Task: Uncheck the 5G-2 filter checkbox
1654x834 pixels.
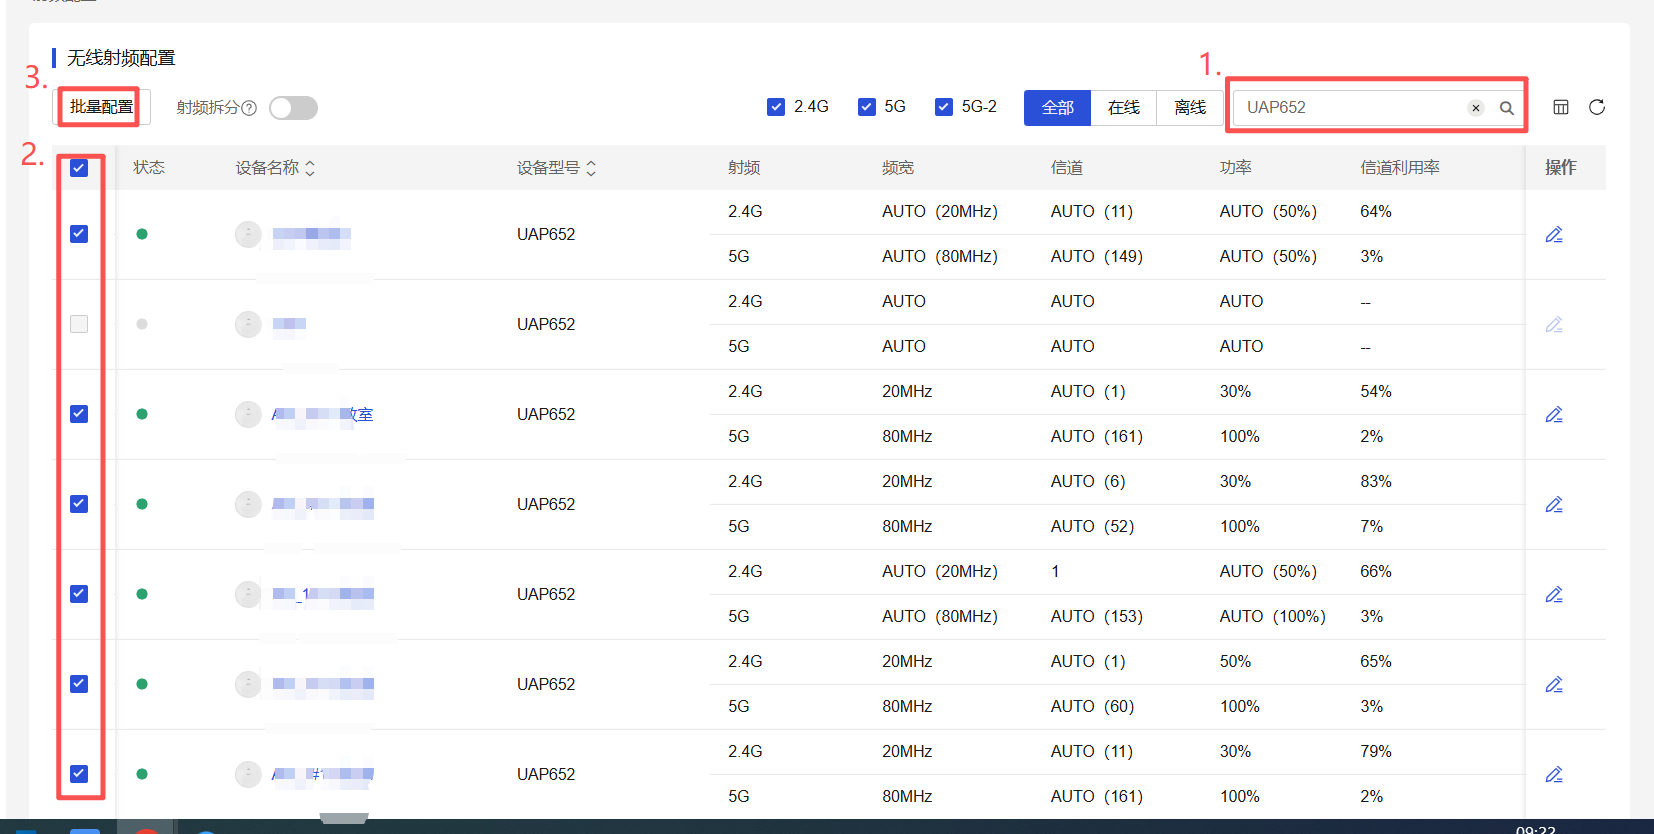Action: tap(944, 107)
